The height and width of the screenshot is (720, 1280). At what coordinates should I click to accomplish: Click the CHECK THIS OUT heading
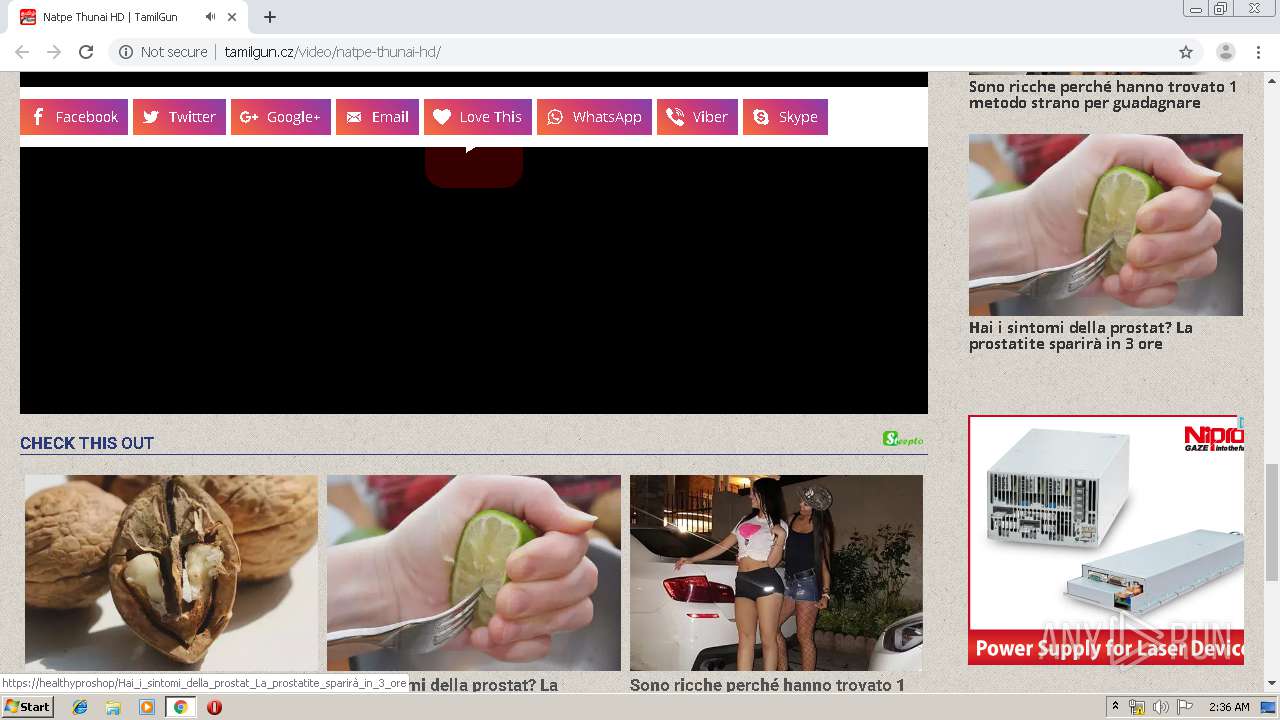click(87, 443)
